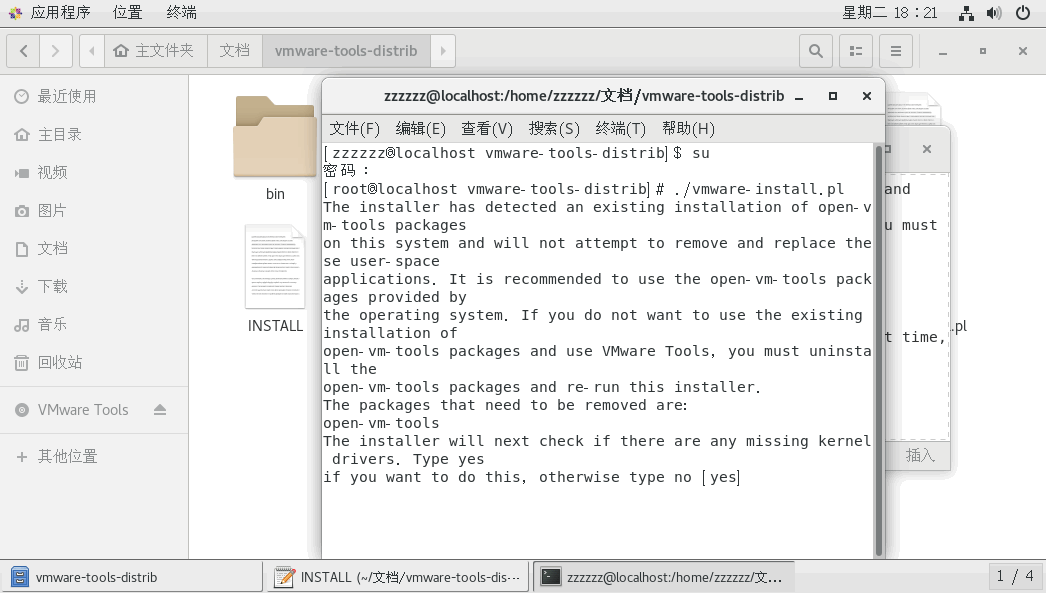
Task: Click Home folder (主文件夹) path button
Action: tap(155, 51)
